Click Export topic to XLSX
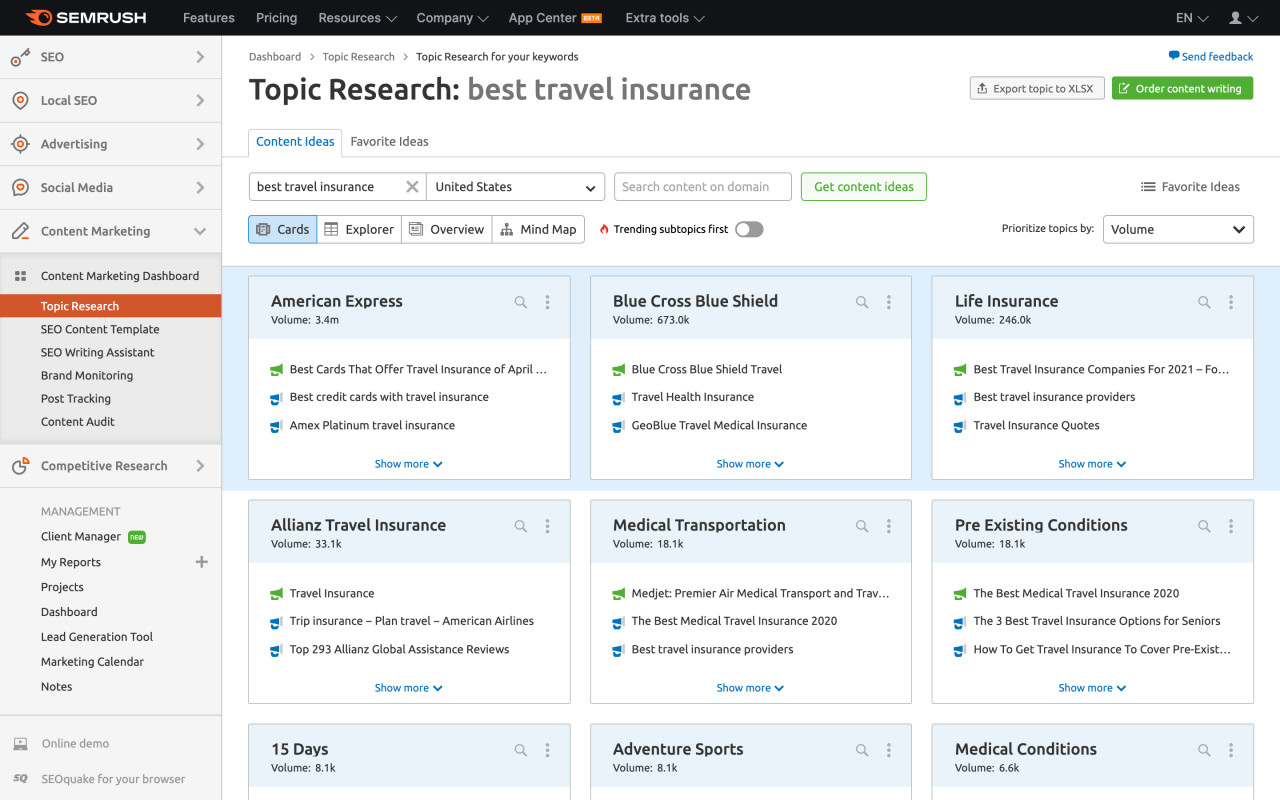This screenshot has width=1280, height=800. 1036,89
